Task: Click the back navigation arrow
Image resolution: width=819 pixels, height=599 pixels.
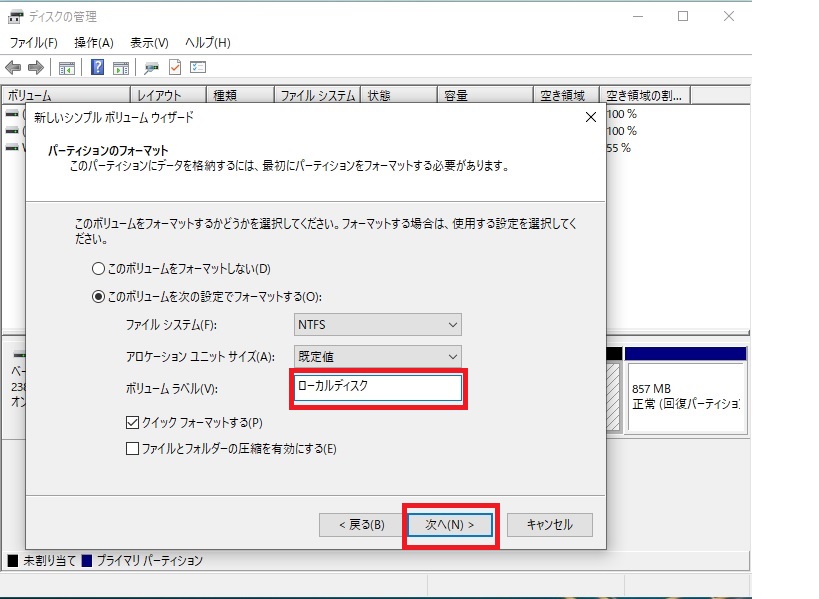Action: pos(13,67)
